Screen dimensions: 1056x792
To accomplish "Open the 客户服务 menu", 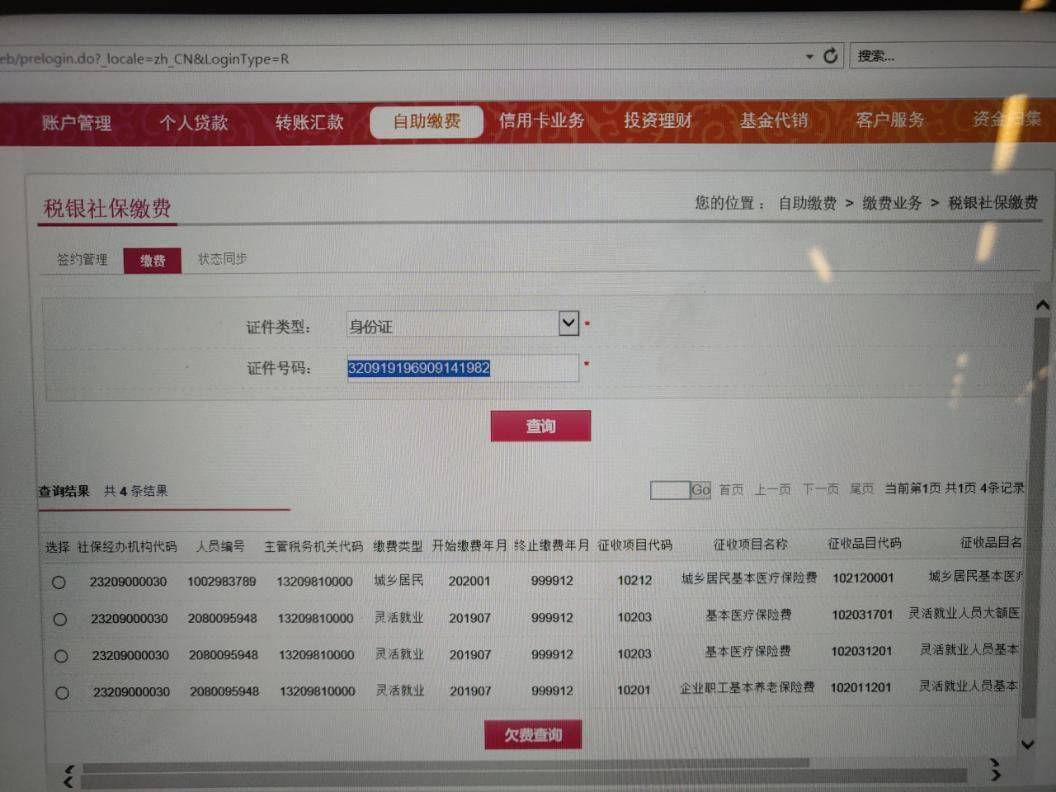I will (890, 120).
